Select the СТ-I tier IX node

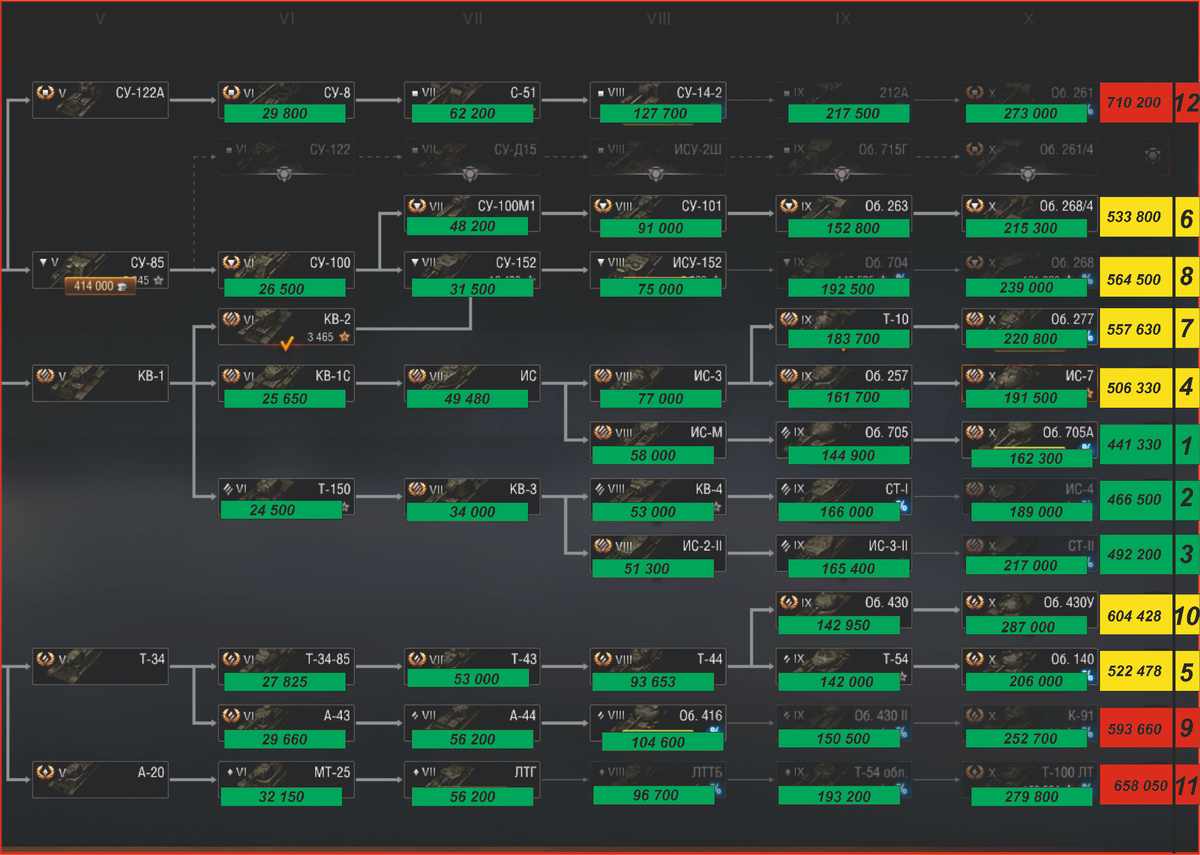point(845,496)
